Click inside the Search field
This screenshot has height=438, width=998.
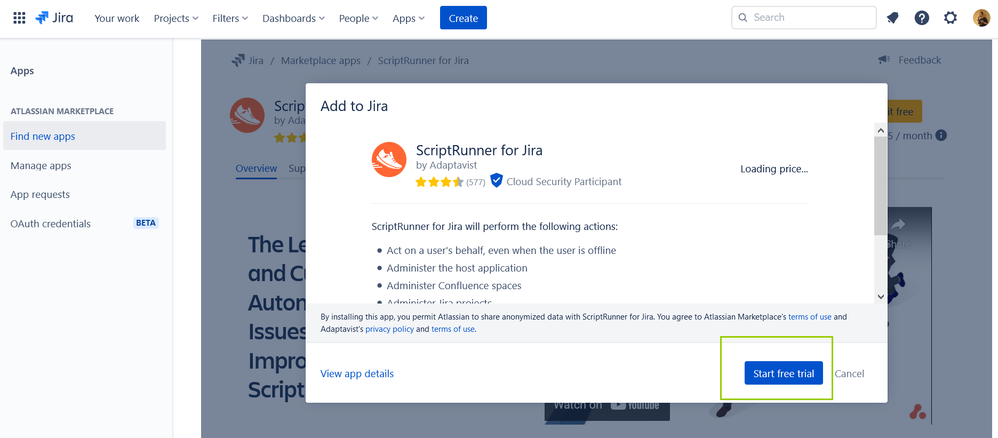(803, 18)
